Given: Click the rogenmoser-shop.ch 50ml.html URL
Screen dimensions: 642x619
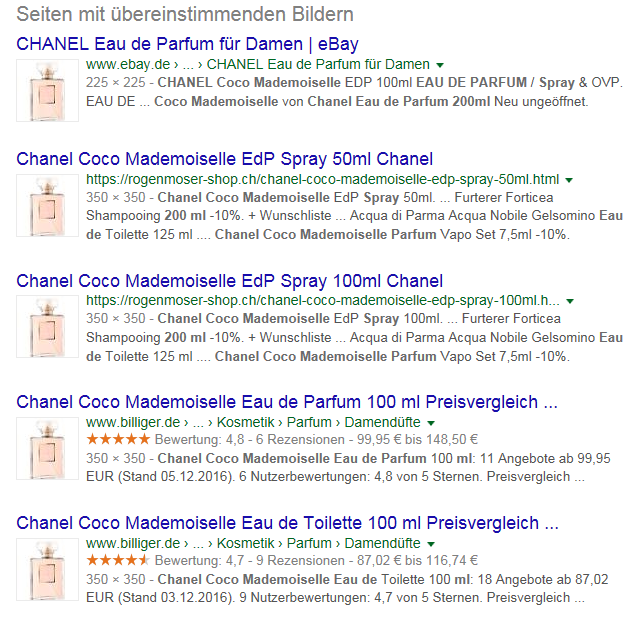Looking at the screenshot, I should click(323, 179).
